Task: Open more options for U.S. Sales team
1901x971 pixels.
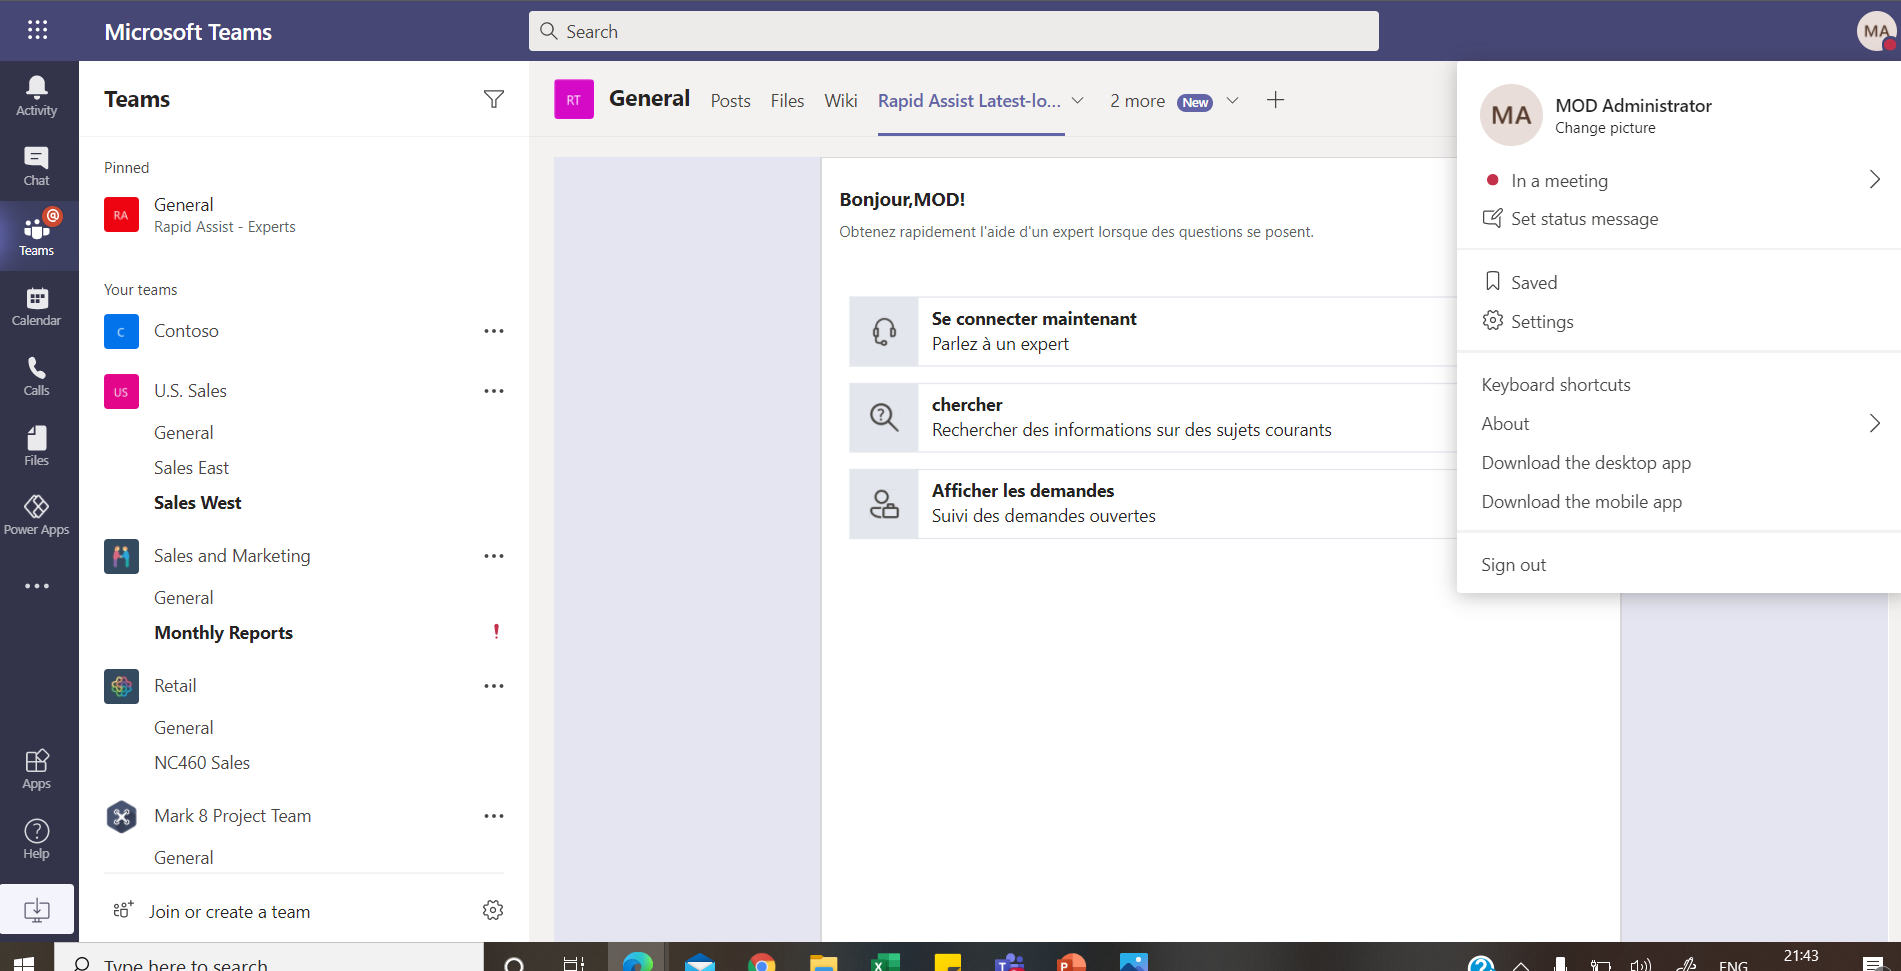Action: [494, 391]
